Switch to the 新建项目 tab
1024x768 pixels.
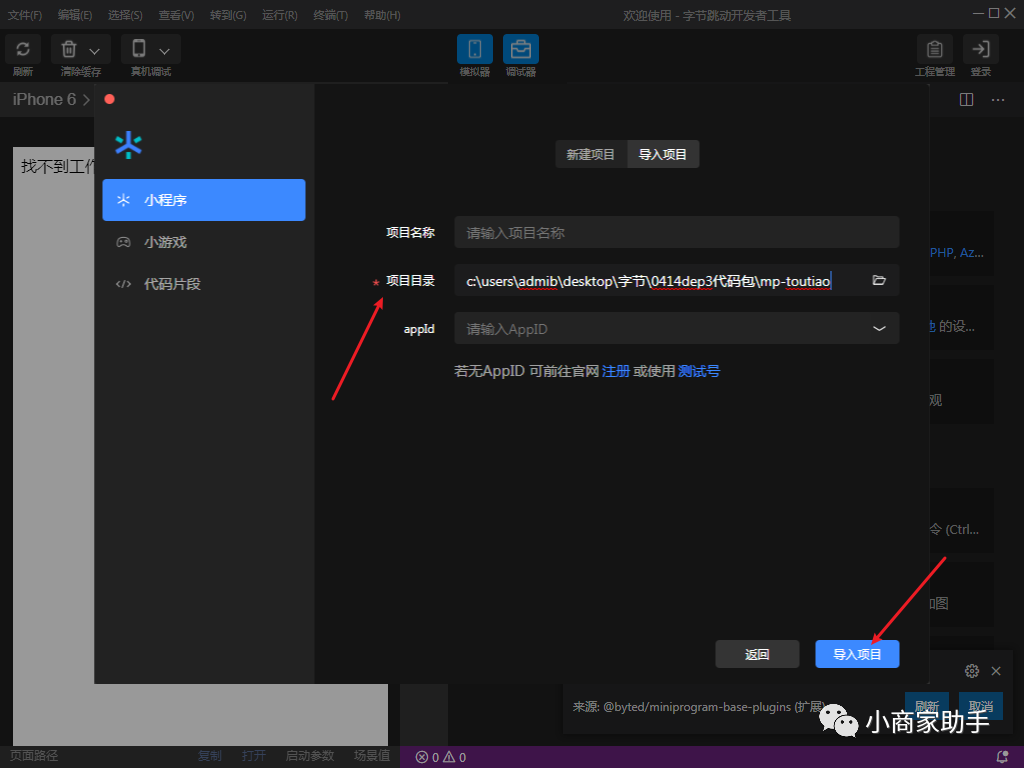coord(591,154)
